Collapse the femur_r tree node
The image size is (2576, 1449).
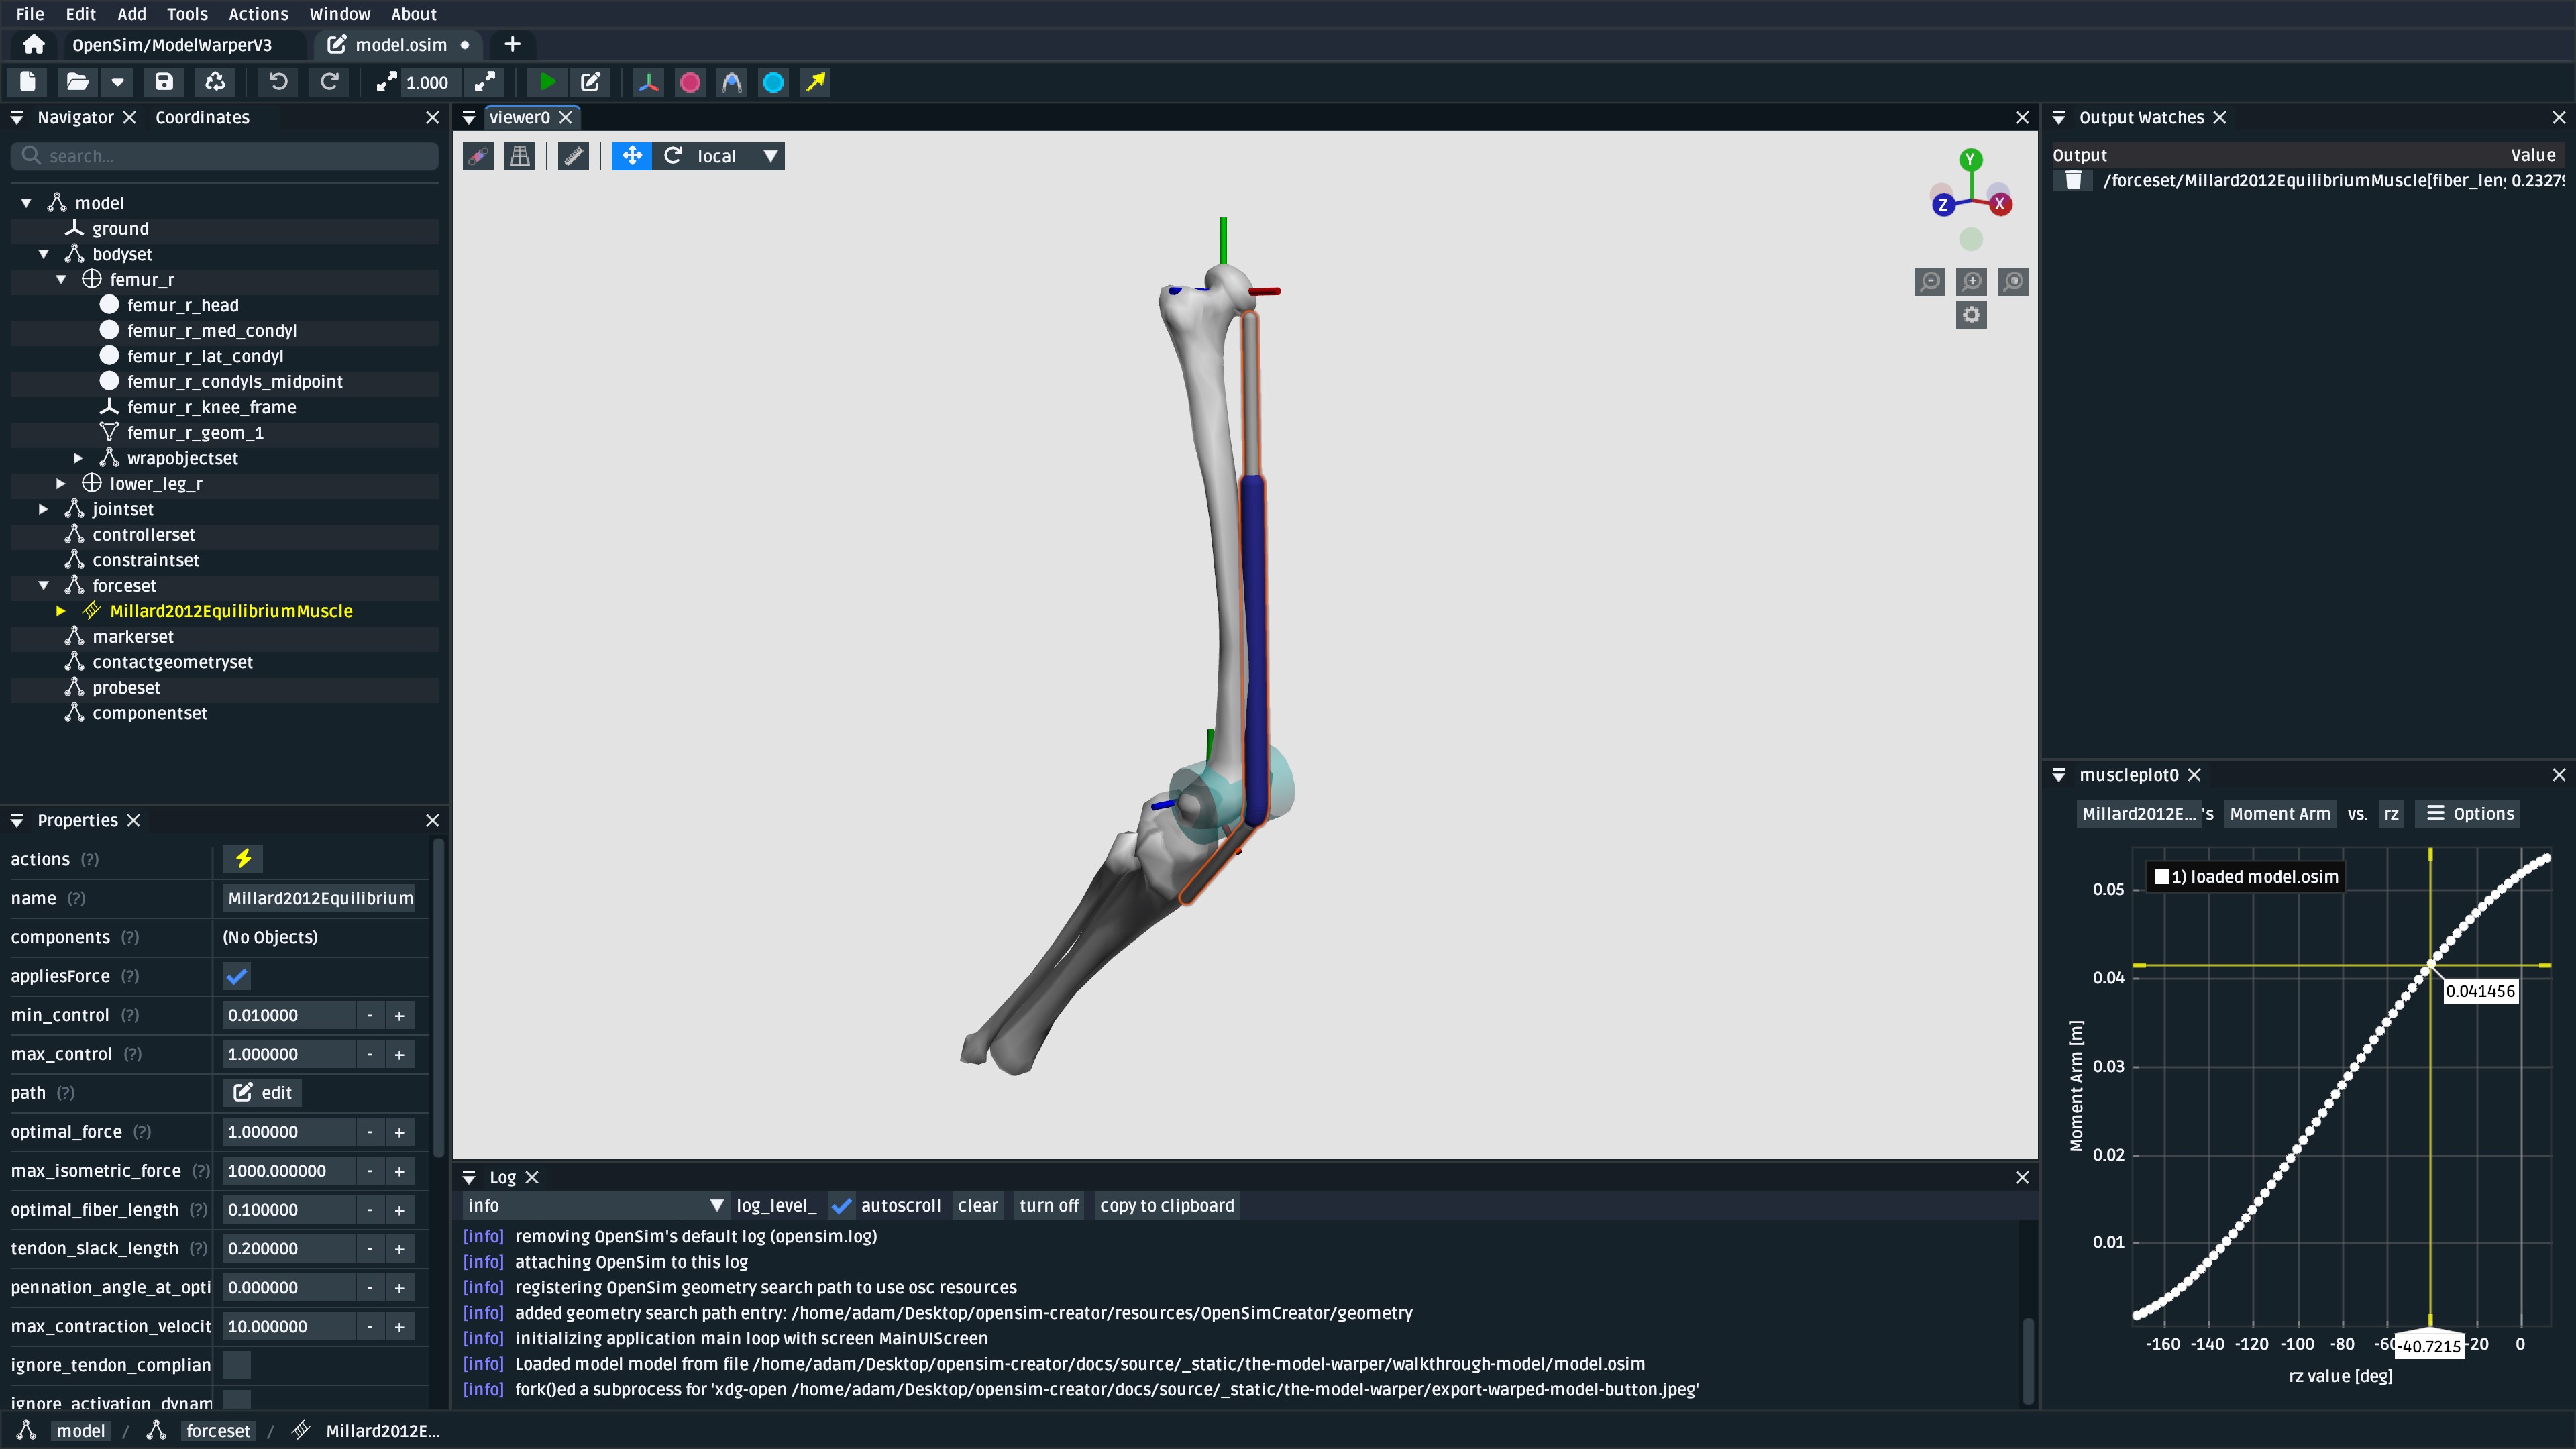[61, 280]
